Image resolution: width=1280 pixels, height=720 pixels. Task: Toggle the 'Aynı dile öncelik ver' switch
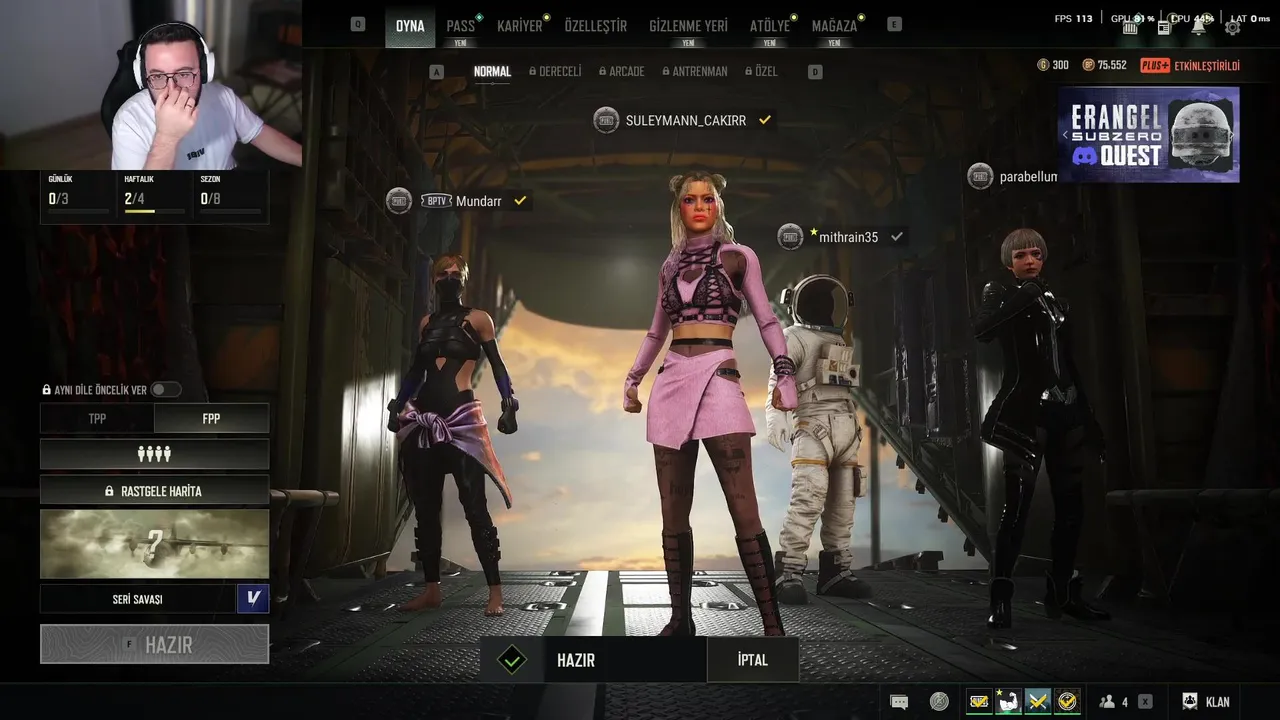click(x=165, y=390)
